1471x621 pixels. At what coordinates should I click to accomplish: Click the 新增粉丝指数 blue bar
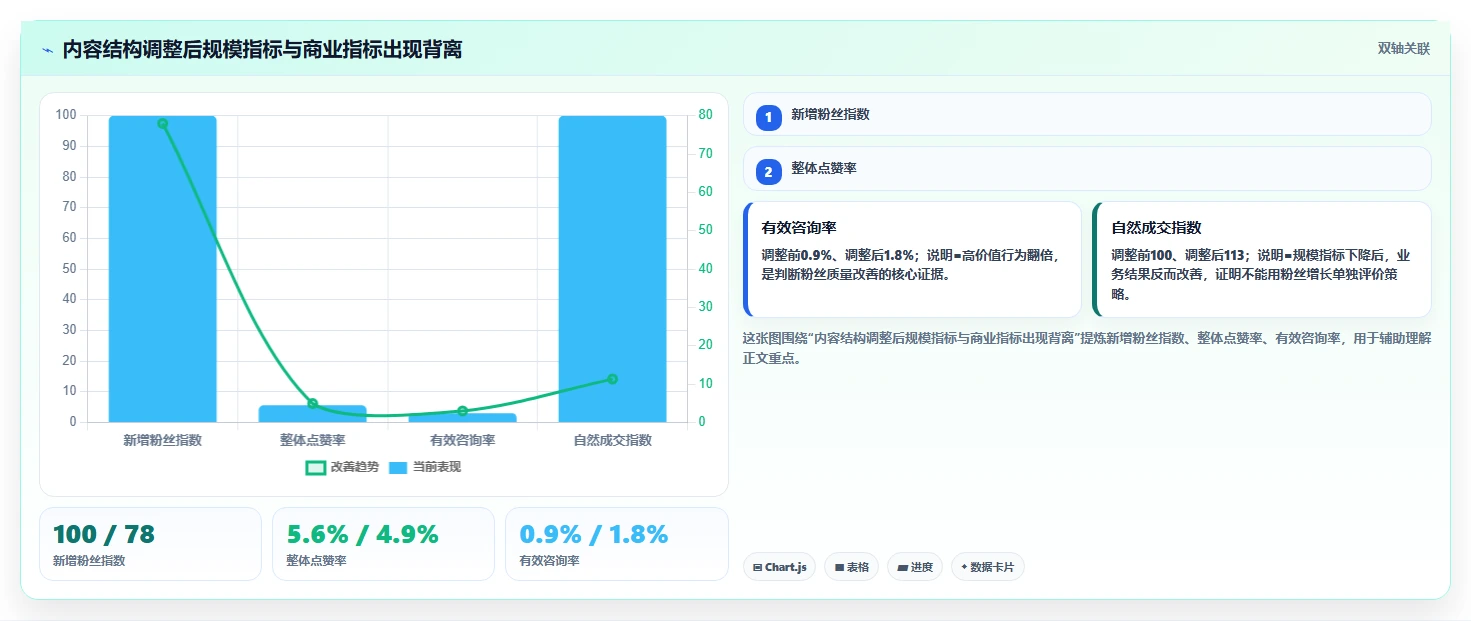tap(163, 269)
